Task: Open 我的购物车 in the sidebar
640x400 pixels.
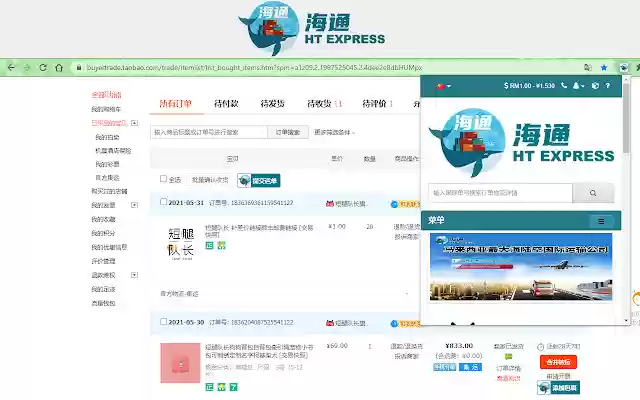Action: click(x=106, y=109)
